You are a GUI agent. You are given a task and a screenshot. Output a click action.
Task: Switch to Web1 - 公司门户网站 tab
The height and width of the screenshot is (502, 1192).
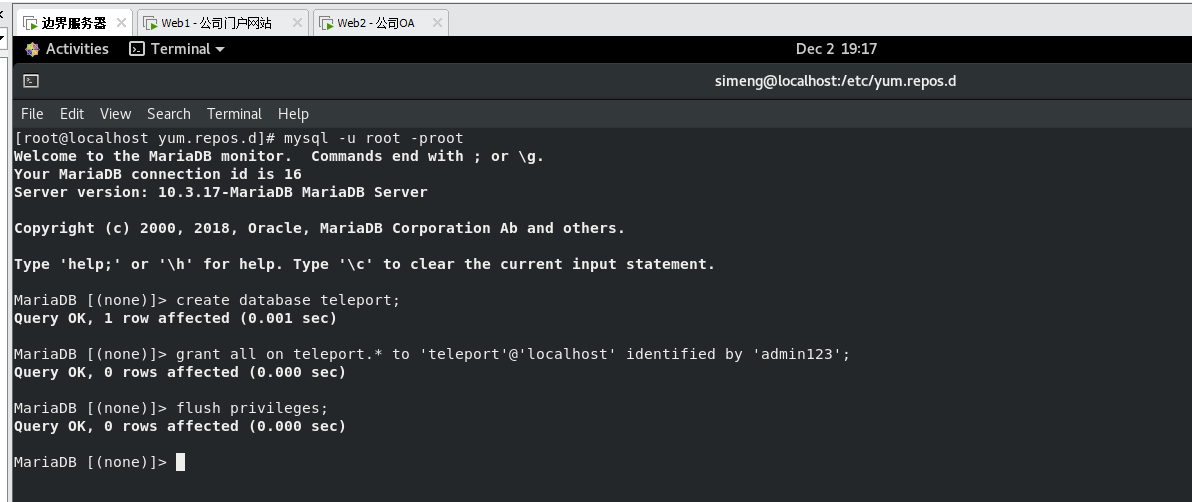pyautogui.click(x=216, y=23)
